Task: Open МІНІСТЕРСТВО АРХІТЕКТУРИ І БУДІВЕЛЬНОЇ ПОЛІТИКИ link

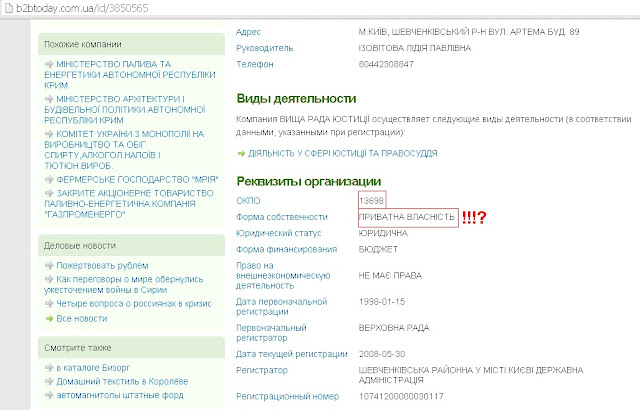Action: coord(125,109)
